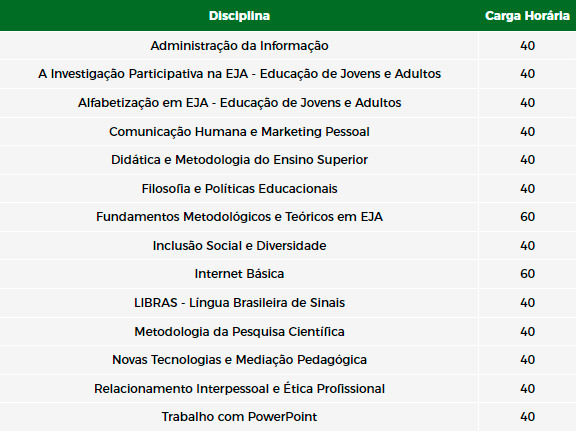Screen dimensions: 577x432
Task: Click Alfabetização em EJA discipline name
Action: click(x=239, y=103)
